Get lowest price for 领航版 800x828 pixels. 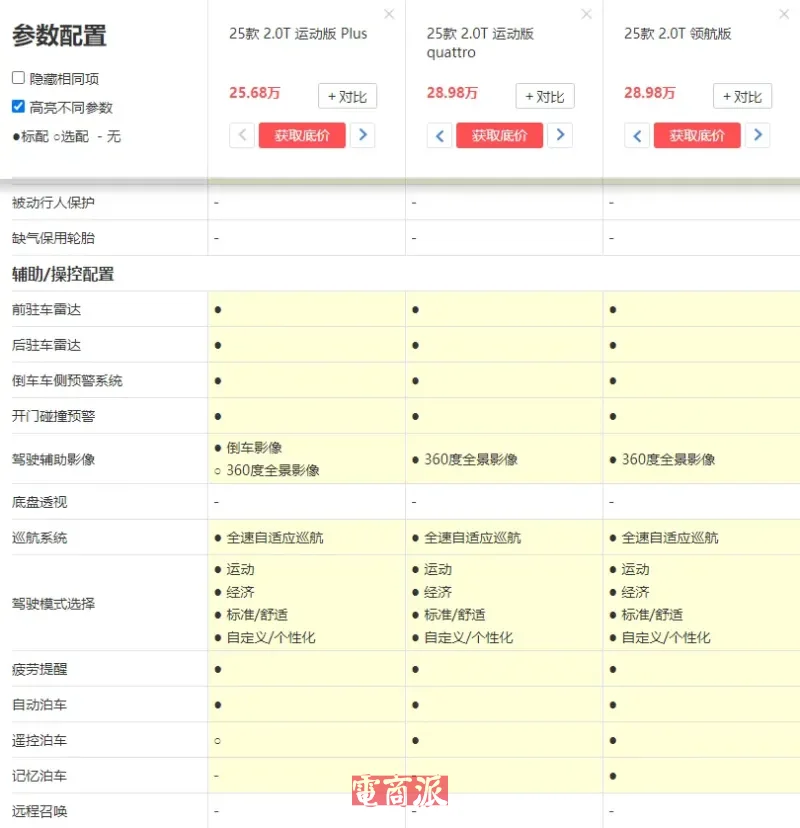click(x=697, y=135)
